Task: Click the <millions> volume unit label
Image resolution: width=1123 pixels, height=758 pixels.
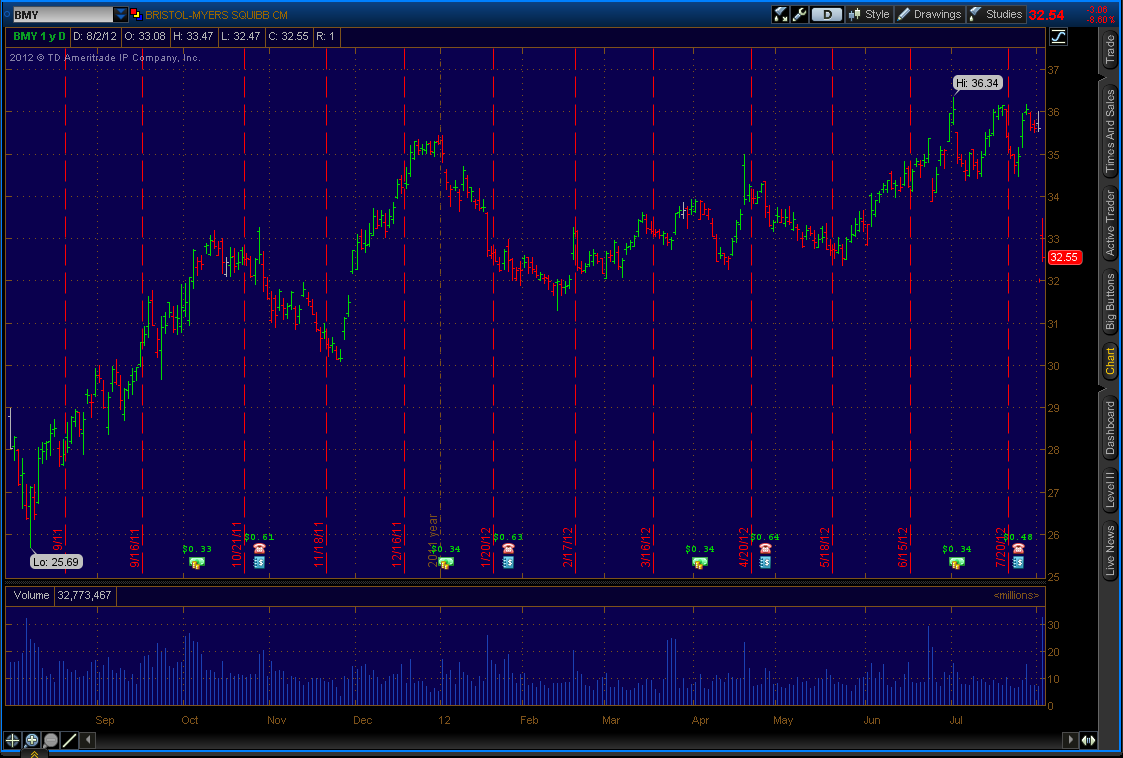Action: coord(1016,595)
